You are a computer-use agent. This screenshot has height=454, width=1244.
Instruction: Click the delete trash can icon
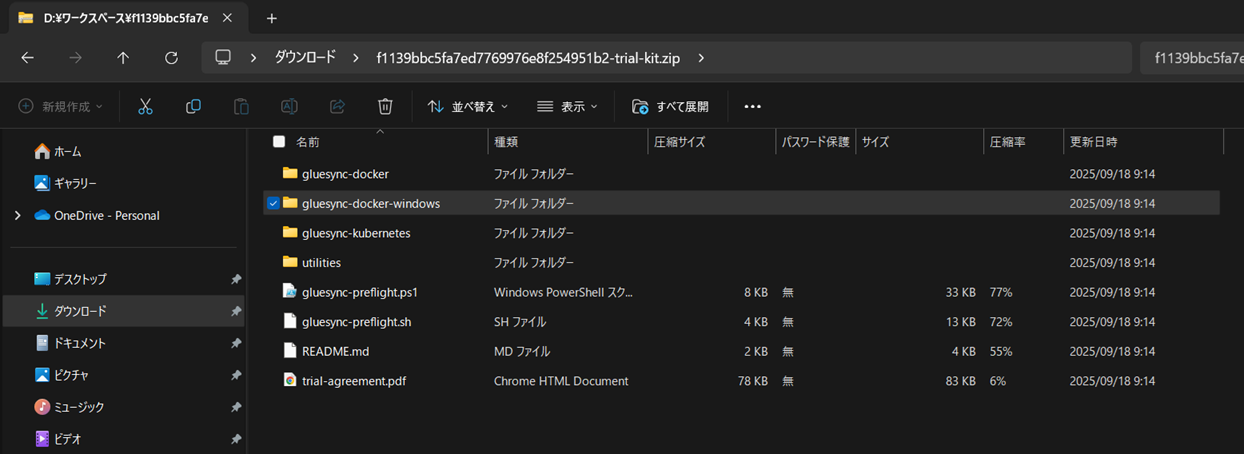tap(385, 106)
